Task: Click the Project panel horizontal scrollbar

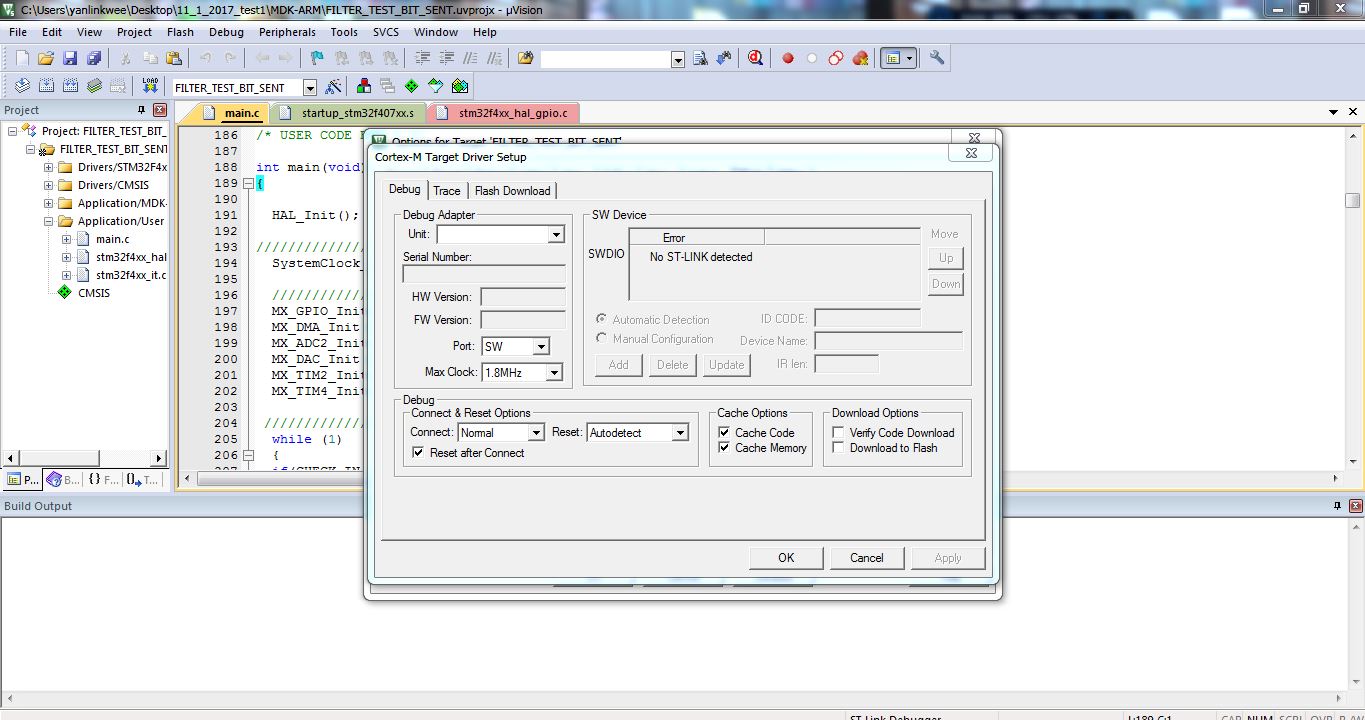Action: pyautogui.click(x=84, y=458)
